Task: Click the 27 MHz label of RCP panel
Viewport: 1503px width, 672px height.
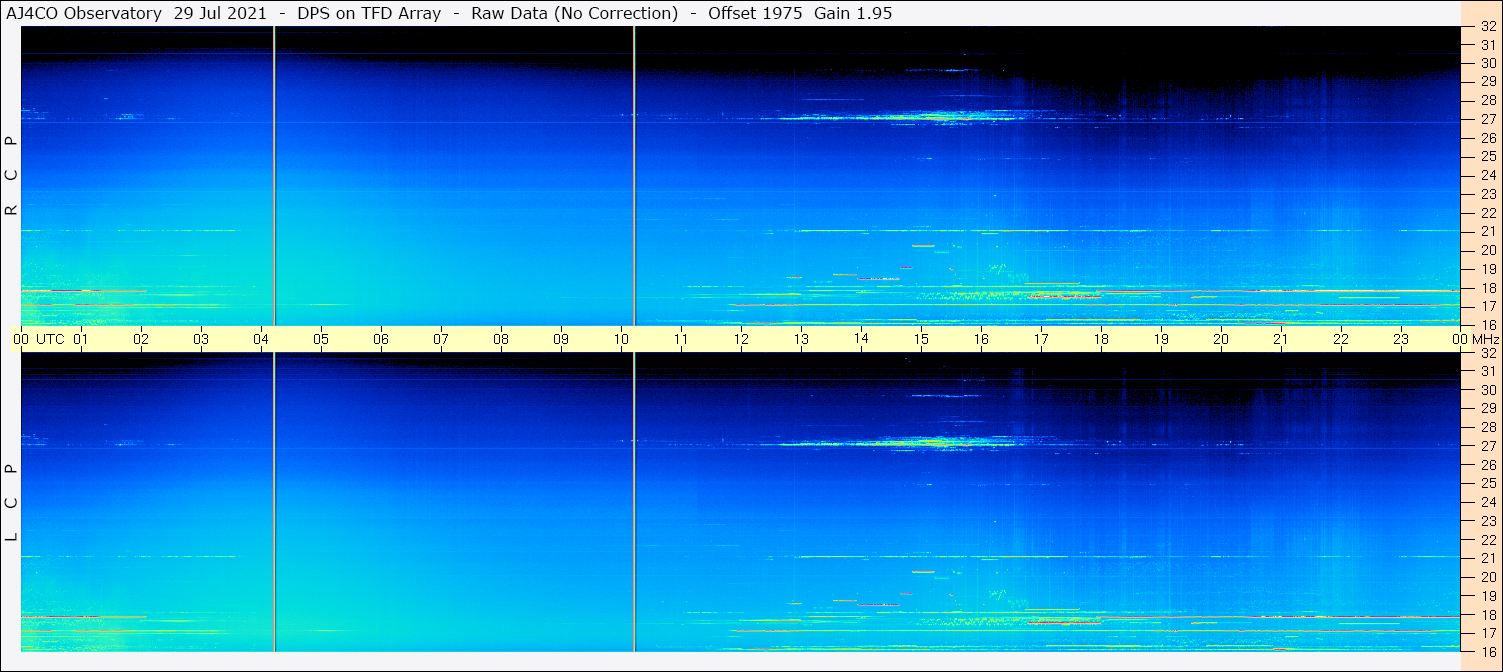Action: point(1487,119)
